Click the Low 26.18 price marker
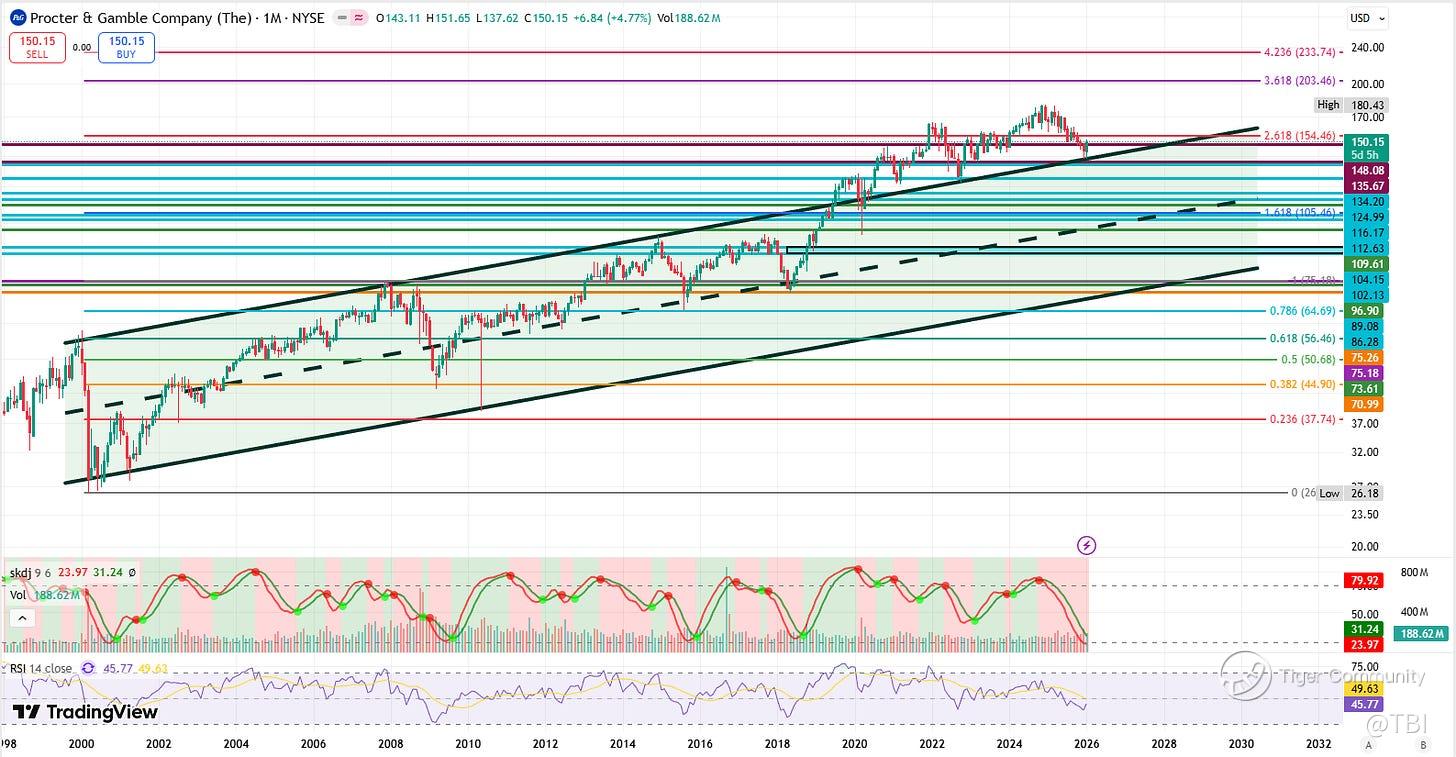The image size is (1456, 757). 1352,493
